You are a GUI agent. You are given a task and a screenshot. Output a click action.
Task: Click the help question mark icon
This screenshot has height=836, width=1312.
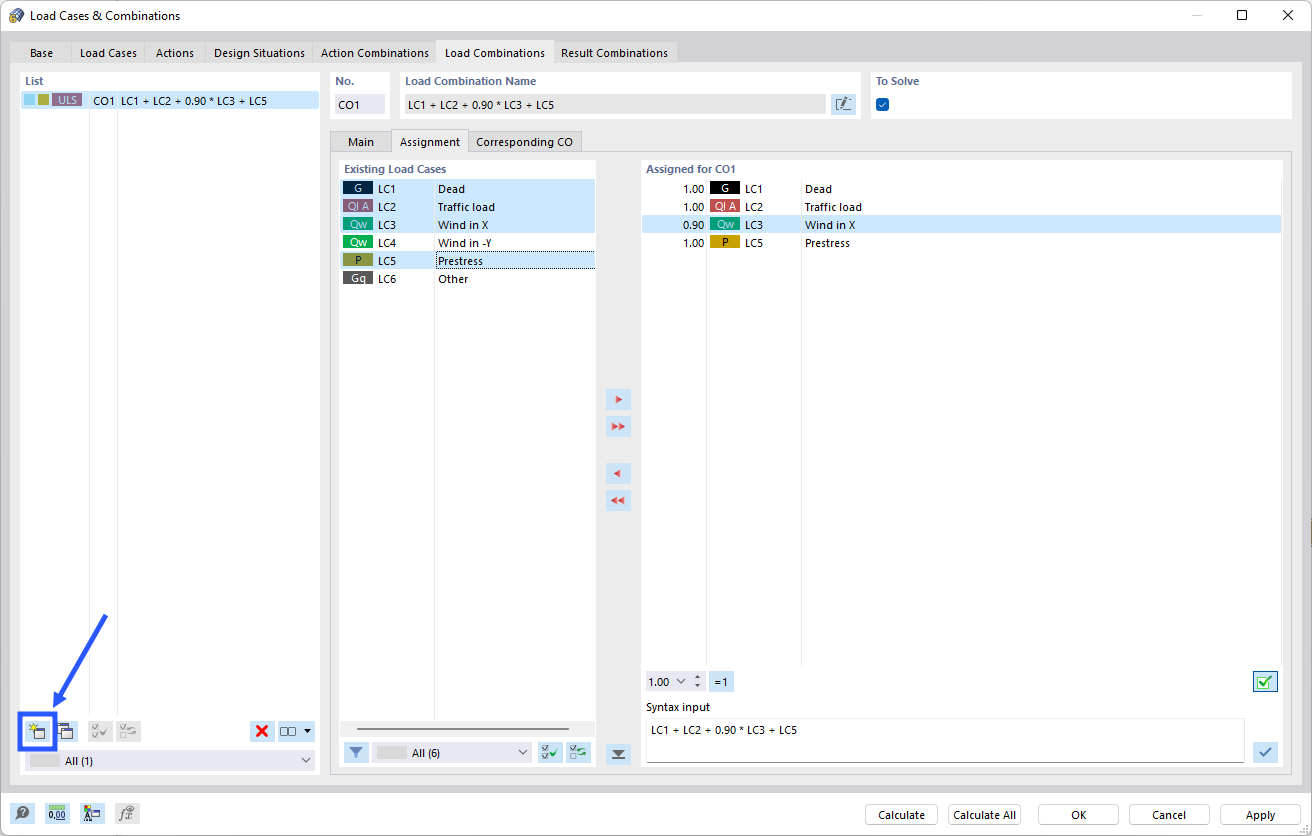click(x=22, y=813)
